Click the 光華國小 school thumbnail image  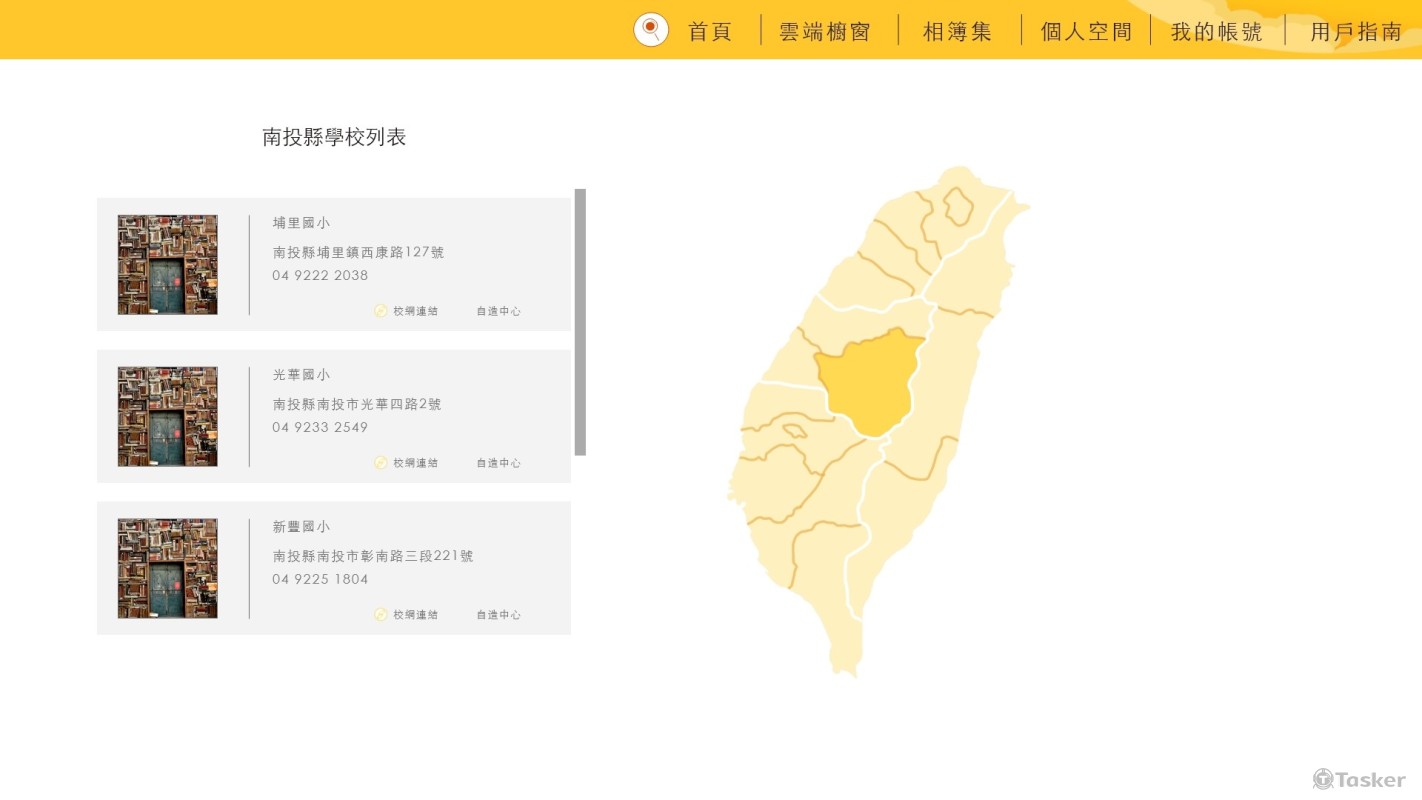coord(167,416)
